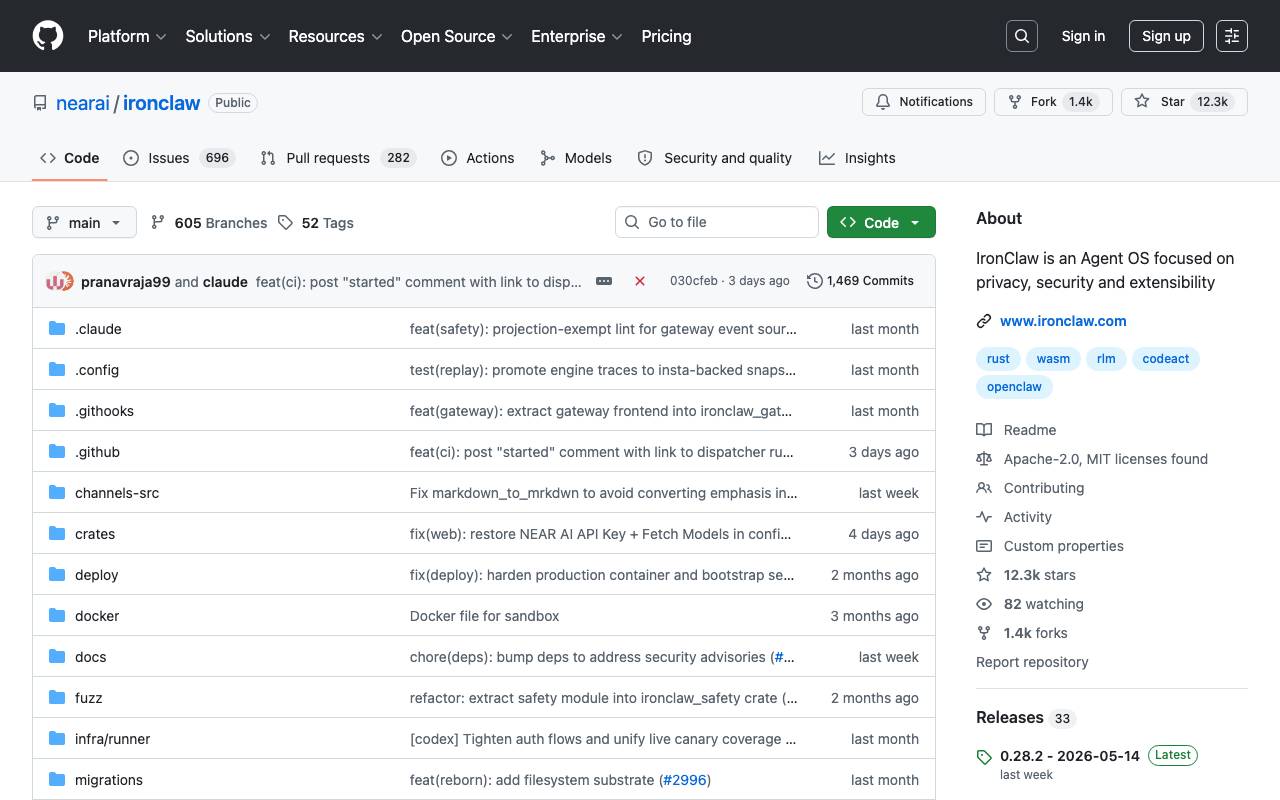This screenshot has width=1280, height=800.
Task: Click the rlm topic tag
Action: point(1106,359)
